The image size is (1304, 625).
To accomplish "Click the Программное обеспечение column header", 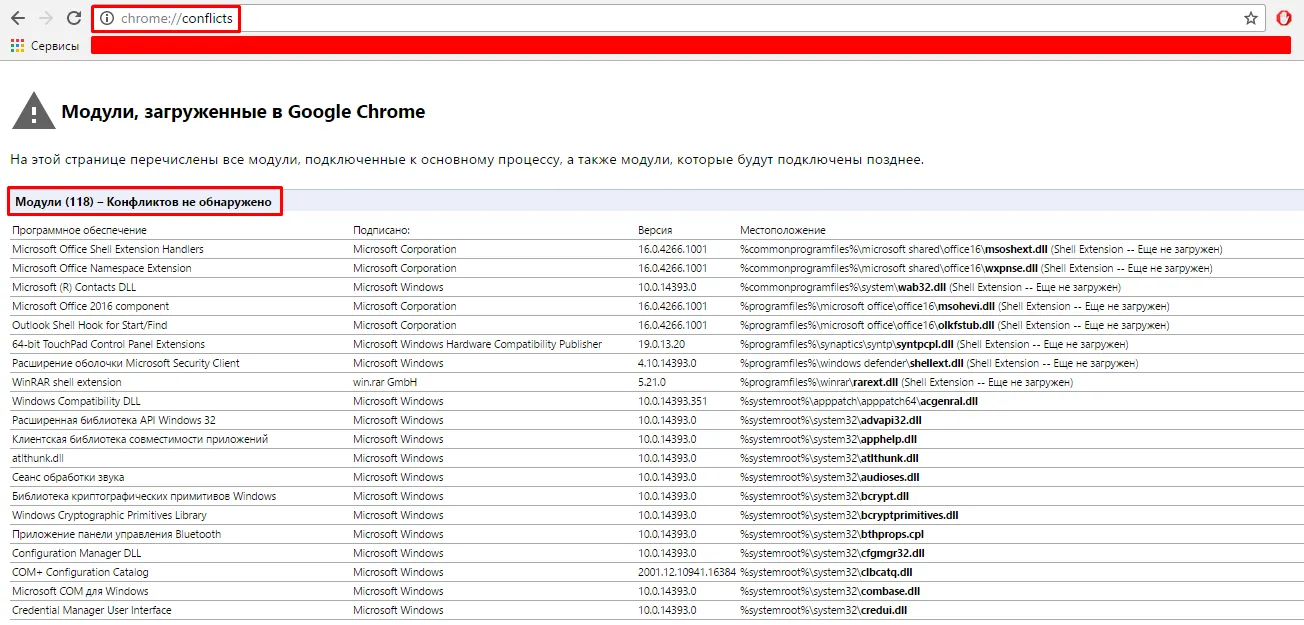I will coord(79,230).
